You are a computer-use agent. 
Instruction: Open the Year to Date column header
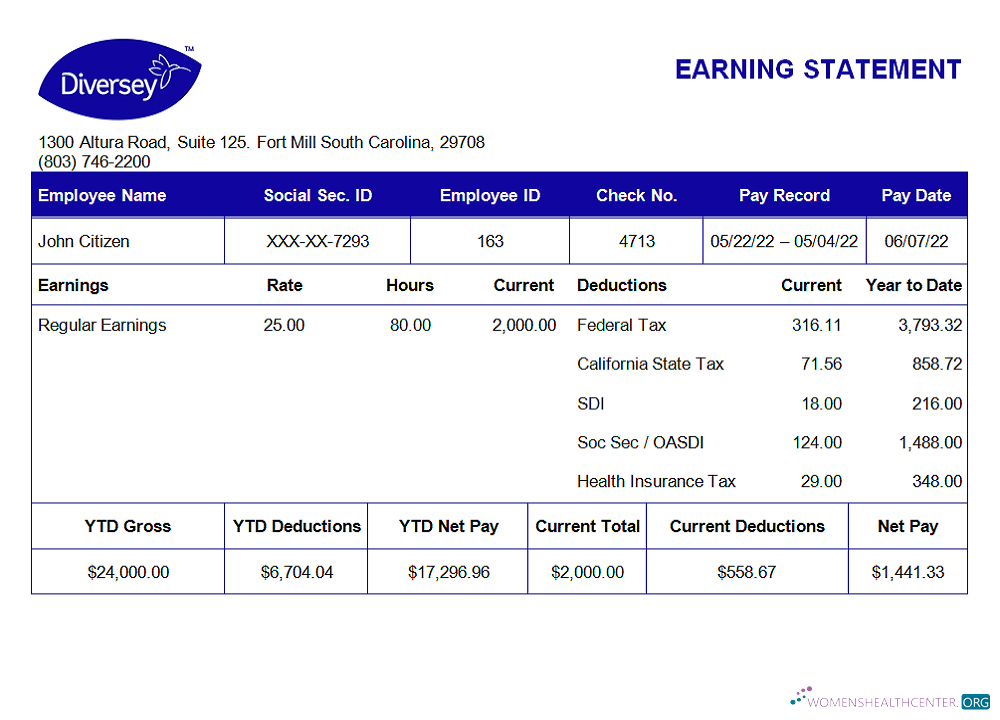[x=913, y=285]
